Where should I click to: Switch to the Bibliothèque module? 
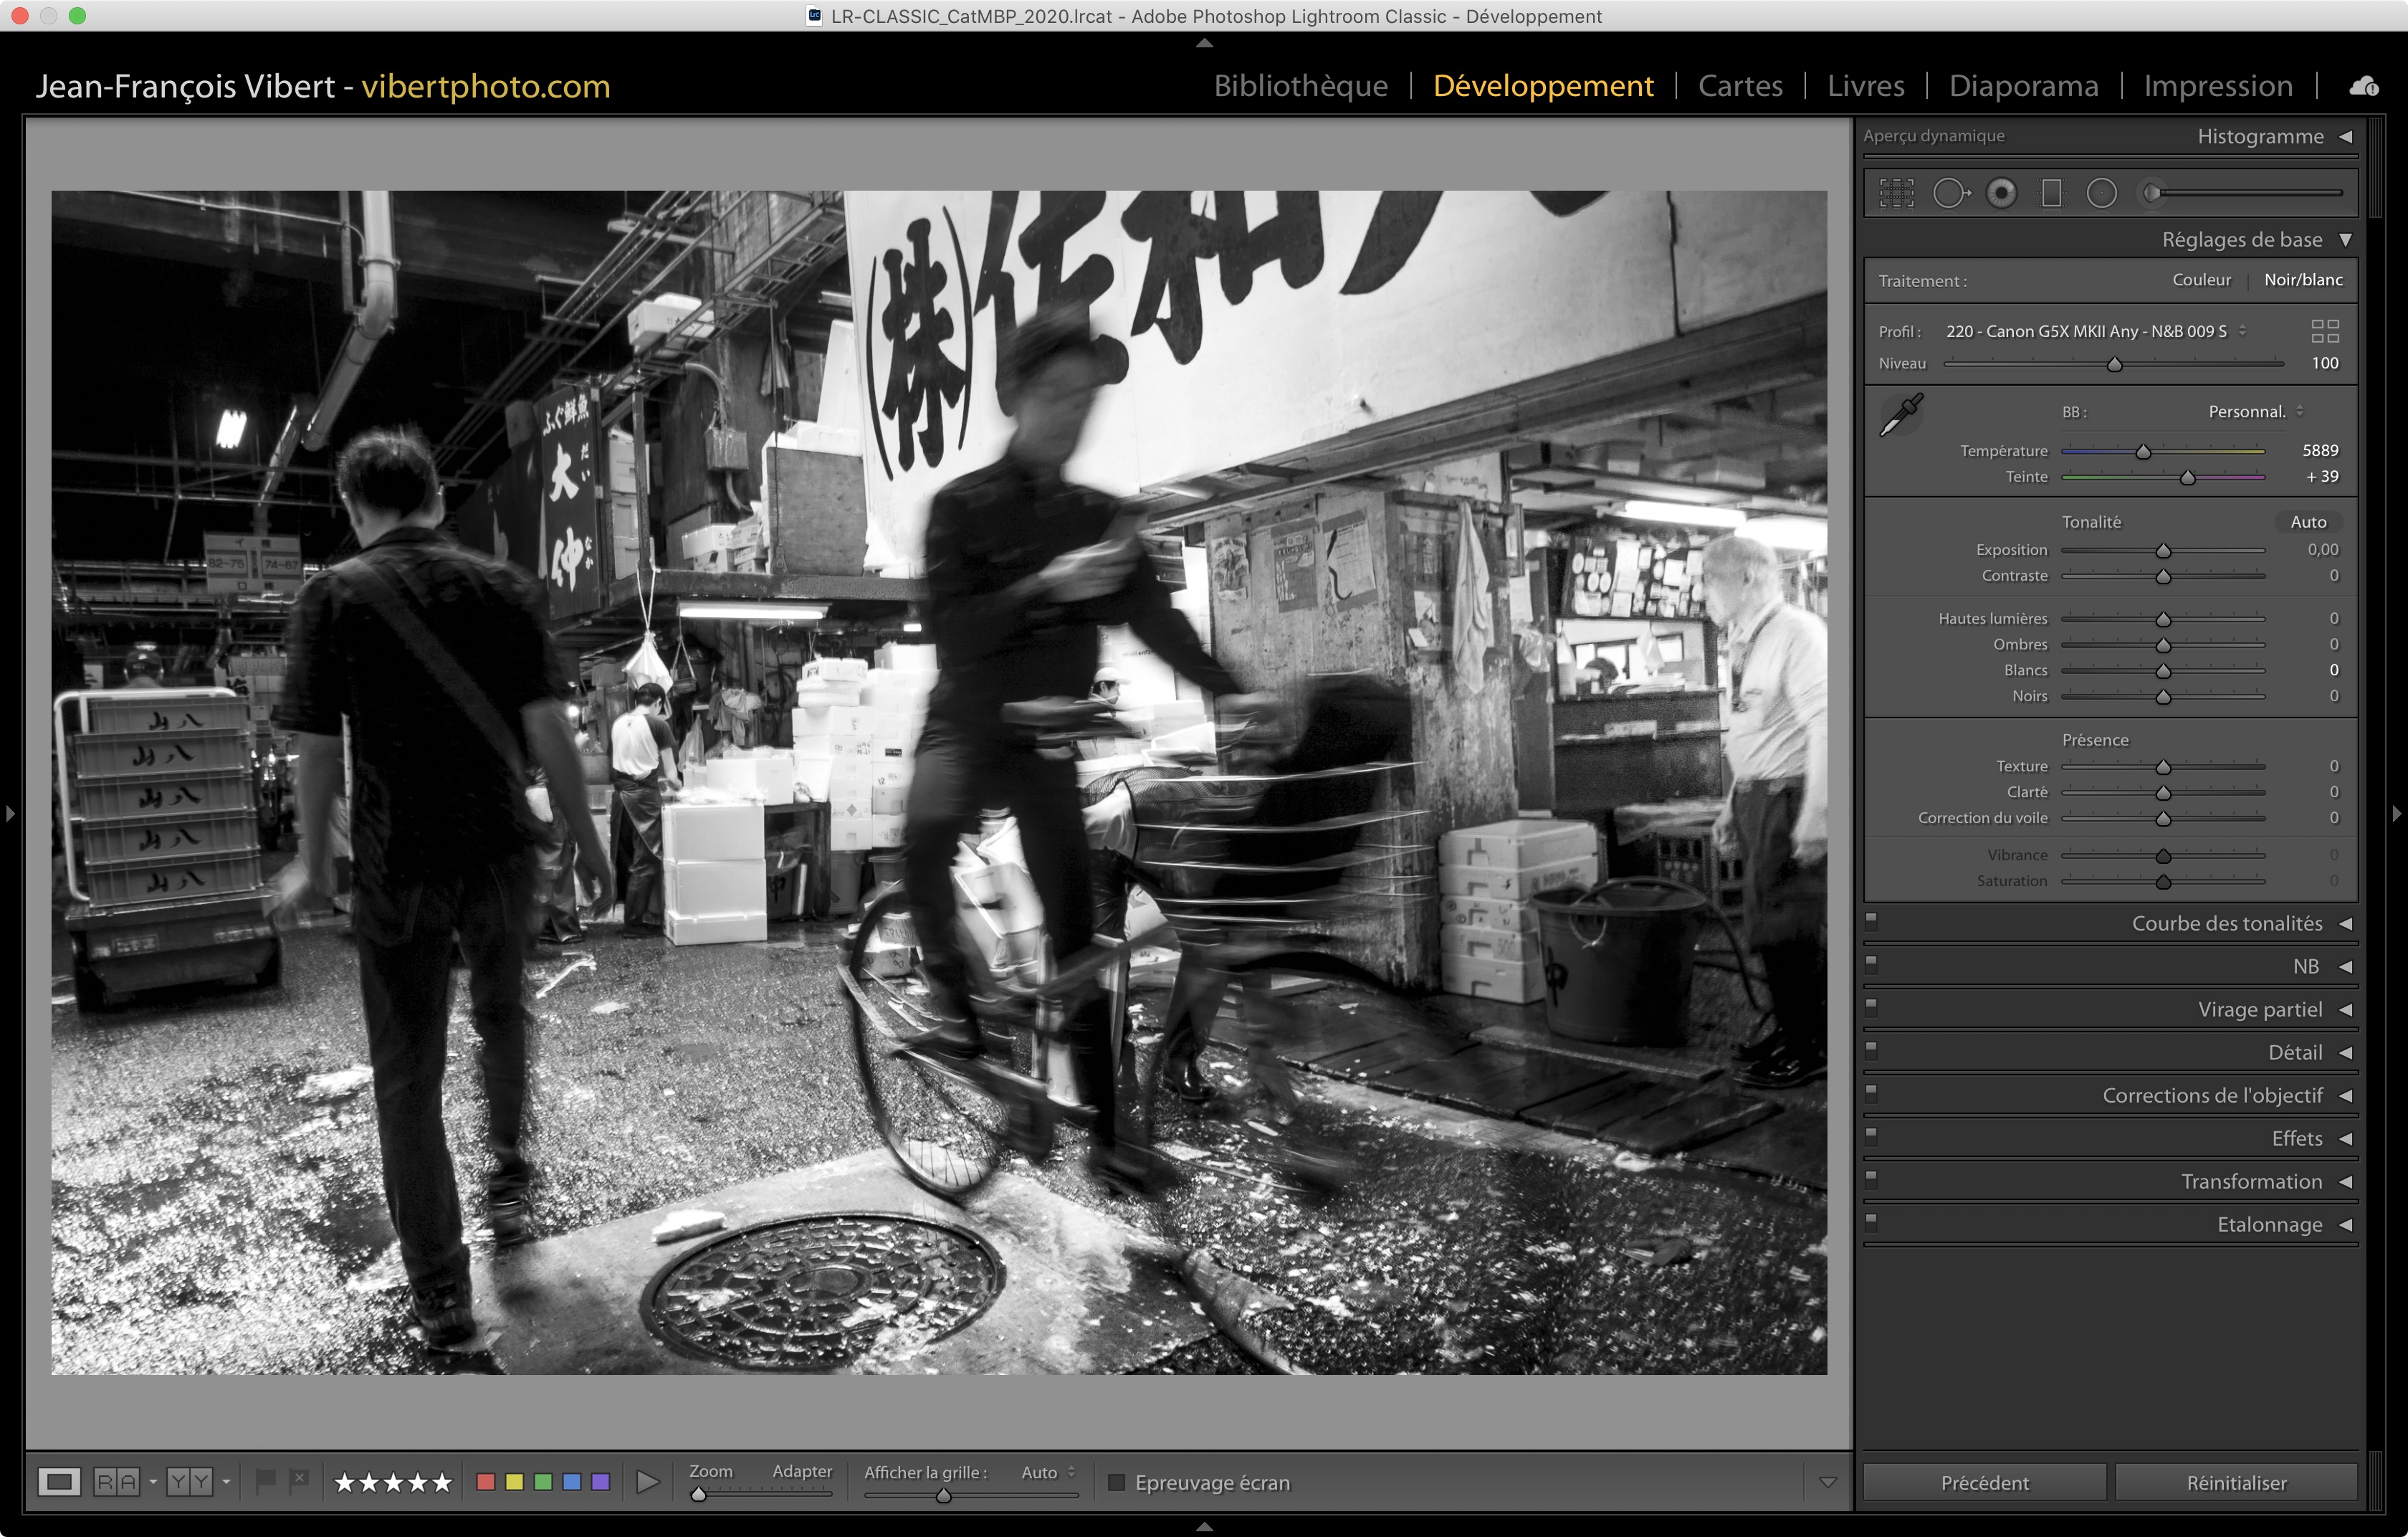1300,86
